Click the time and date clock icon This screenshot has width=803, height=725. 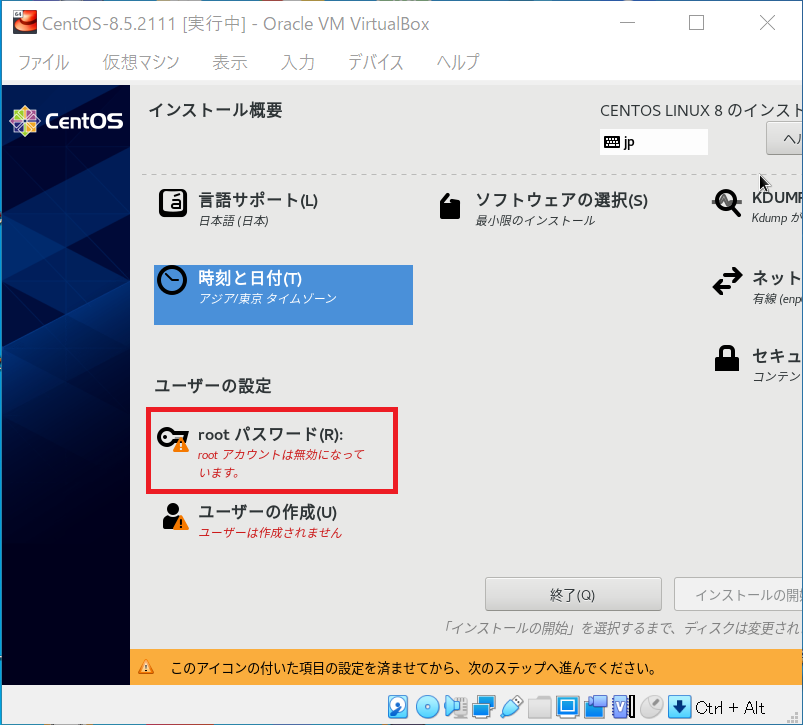pyautogui.click(x=172, y=280)
